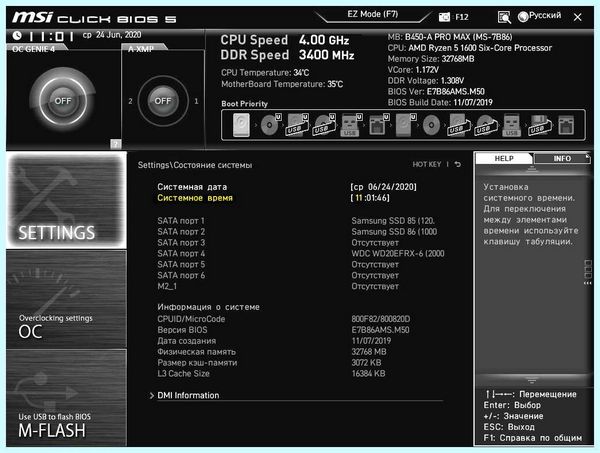Click Settings\Состояние системы breadcrumb
This screenshot has width=600, height=453.
click(195, 165)
